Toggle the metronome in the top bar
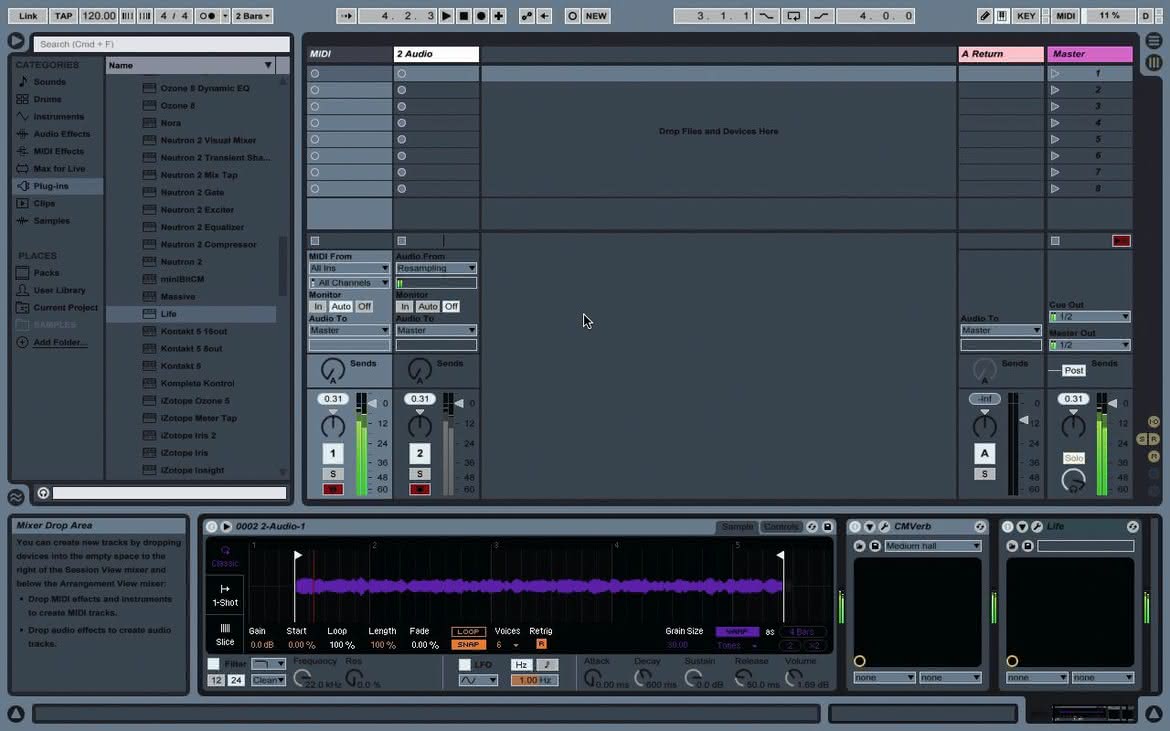Screen dimensions: 1170x731 (209, 16)
